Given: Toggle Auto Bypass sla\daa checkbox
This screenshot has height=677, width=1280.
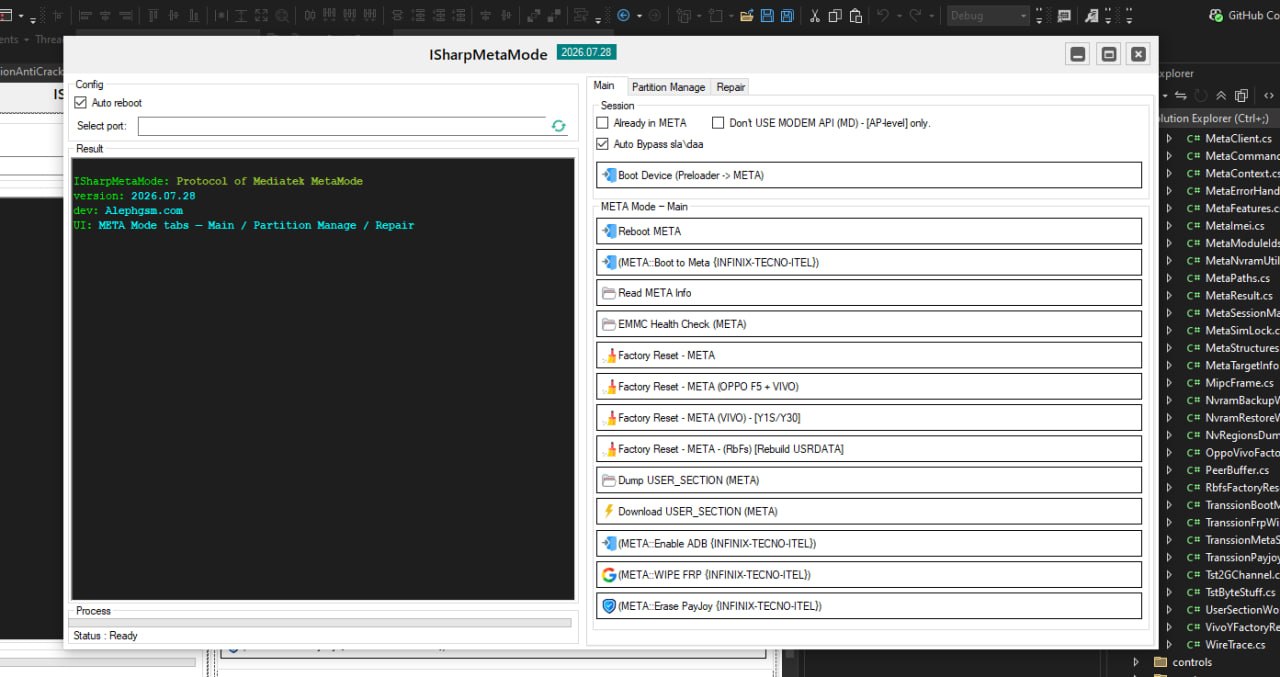Looking at the screenshot, I should [x=602, y=144].
